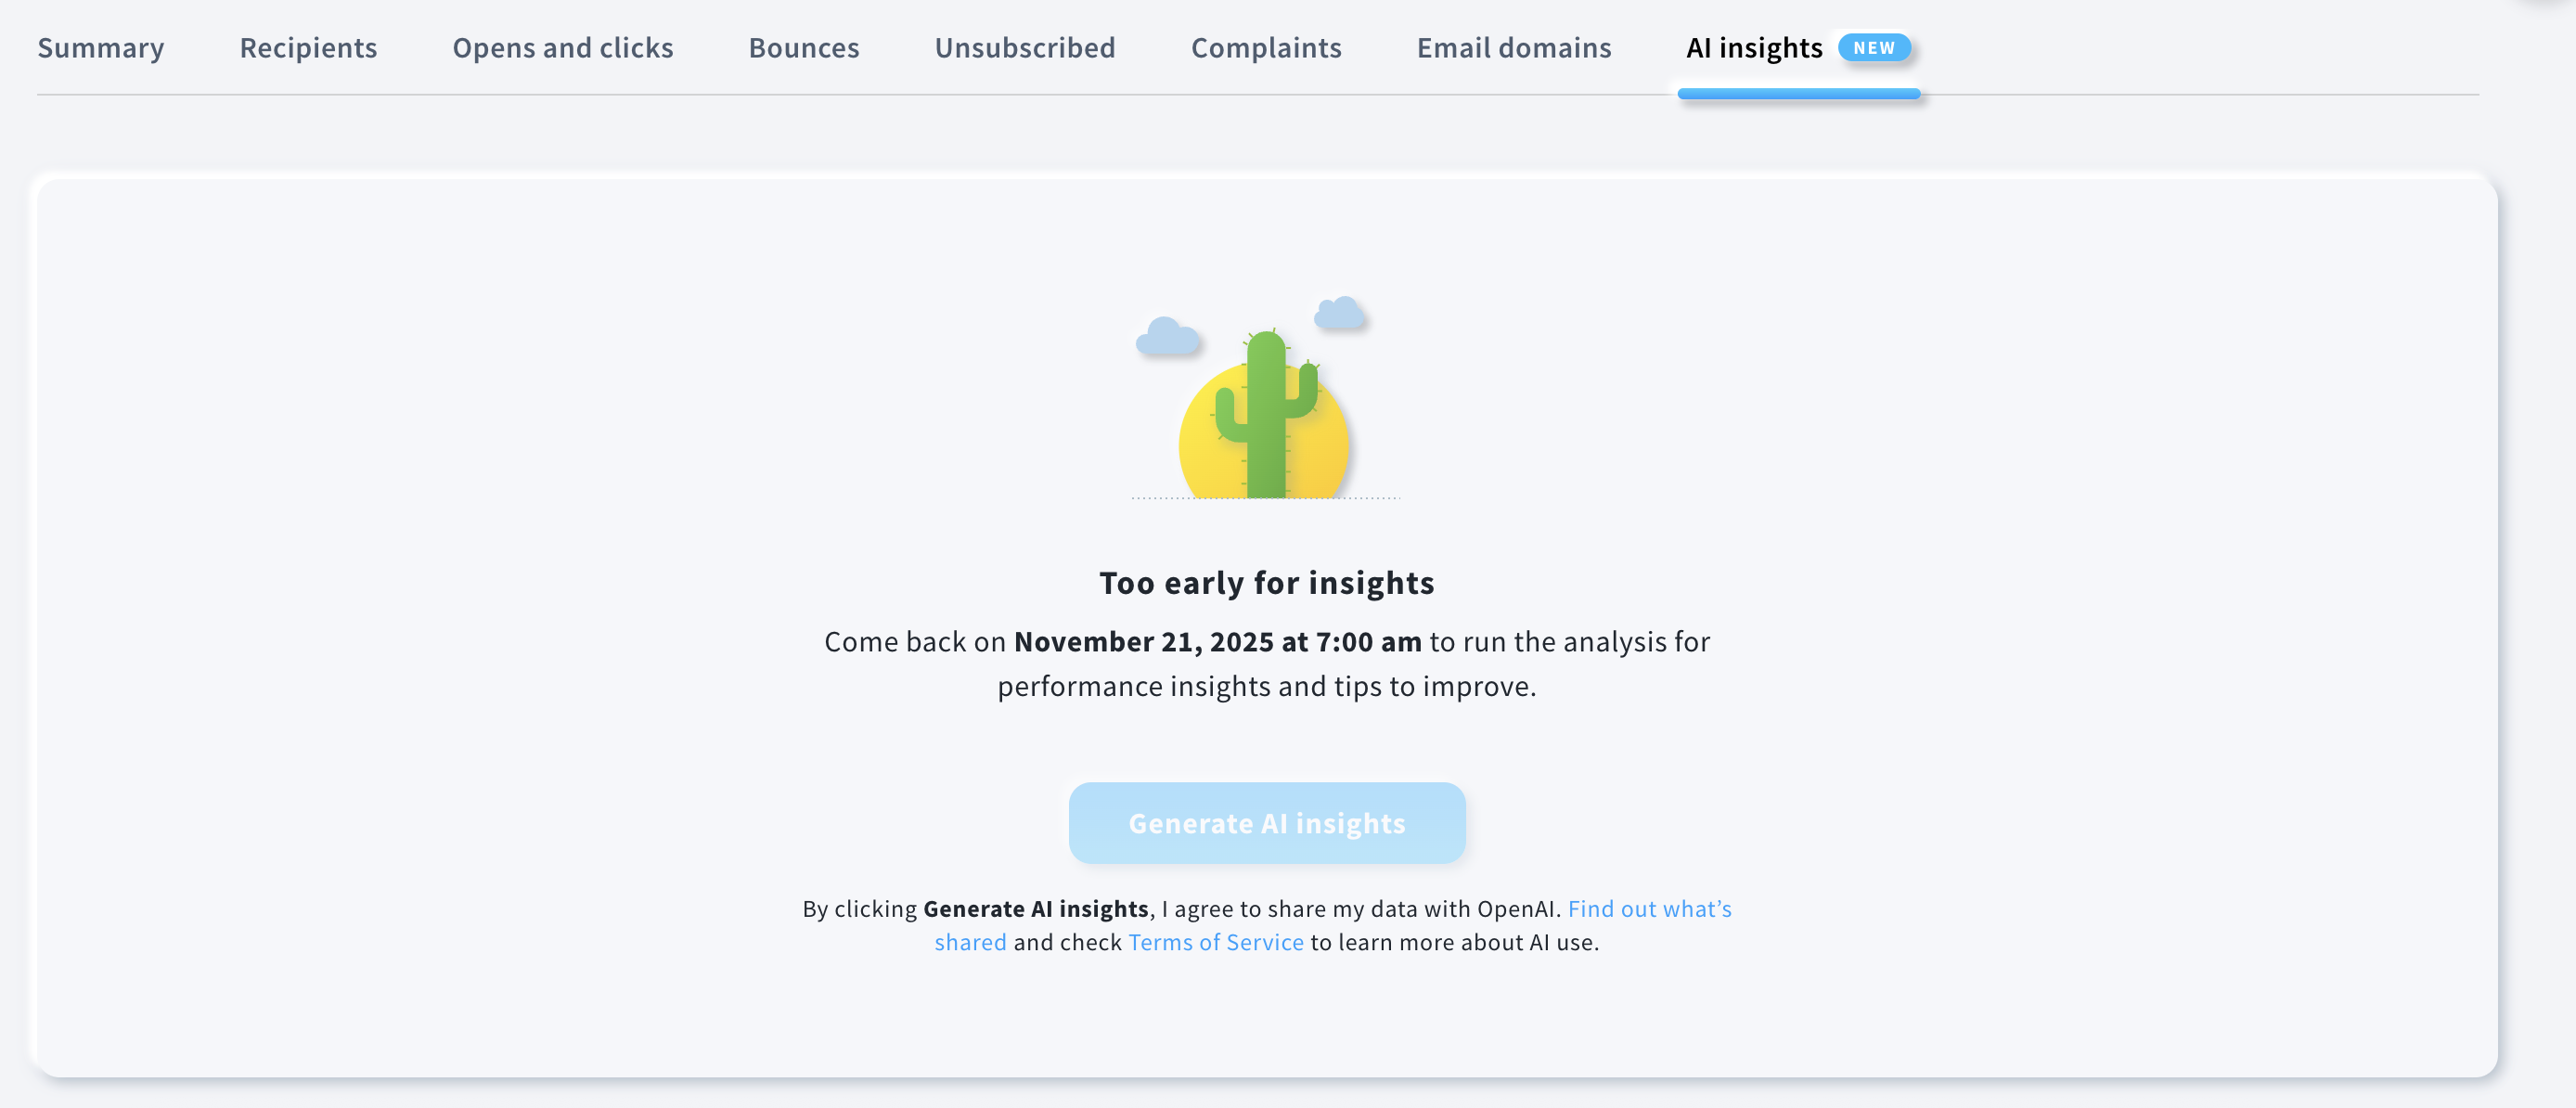Click the blue underline below AI insights
Screen dimensions: 2576x1108
tap(1799, 95)
